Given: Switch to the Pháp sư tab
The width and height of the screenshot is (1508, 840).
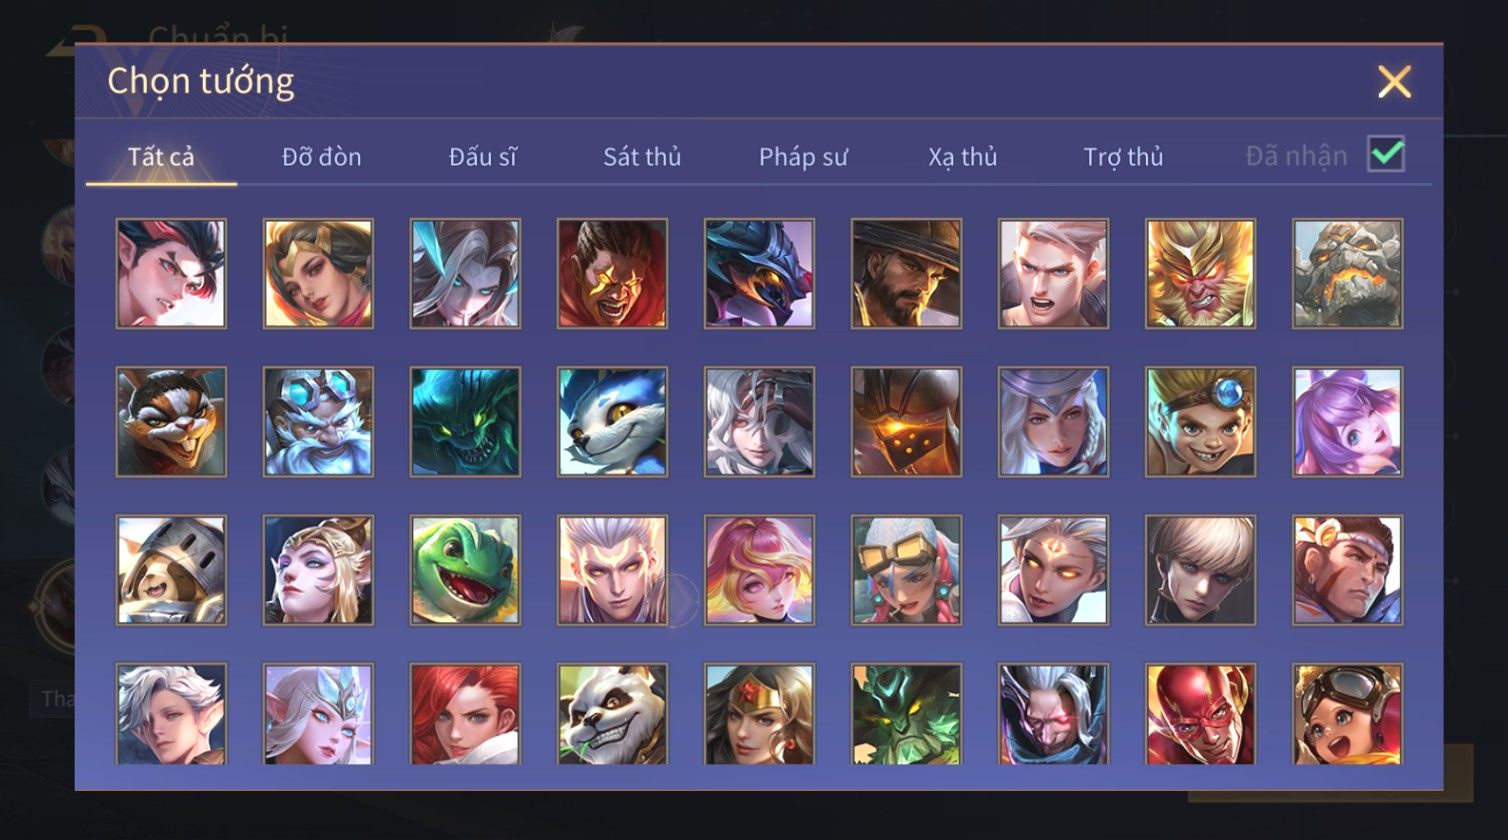Looking at the screenshot, I should pos(803,157).
